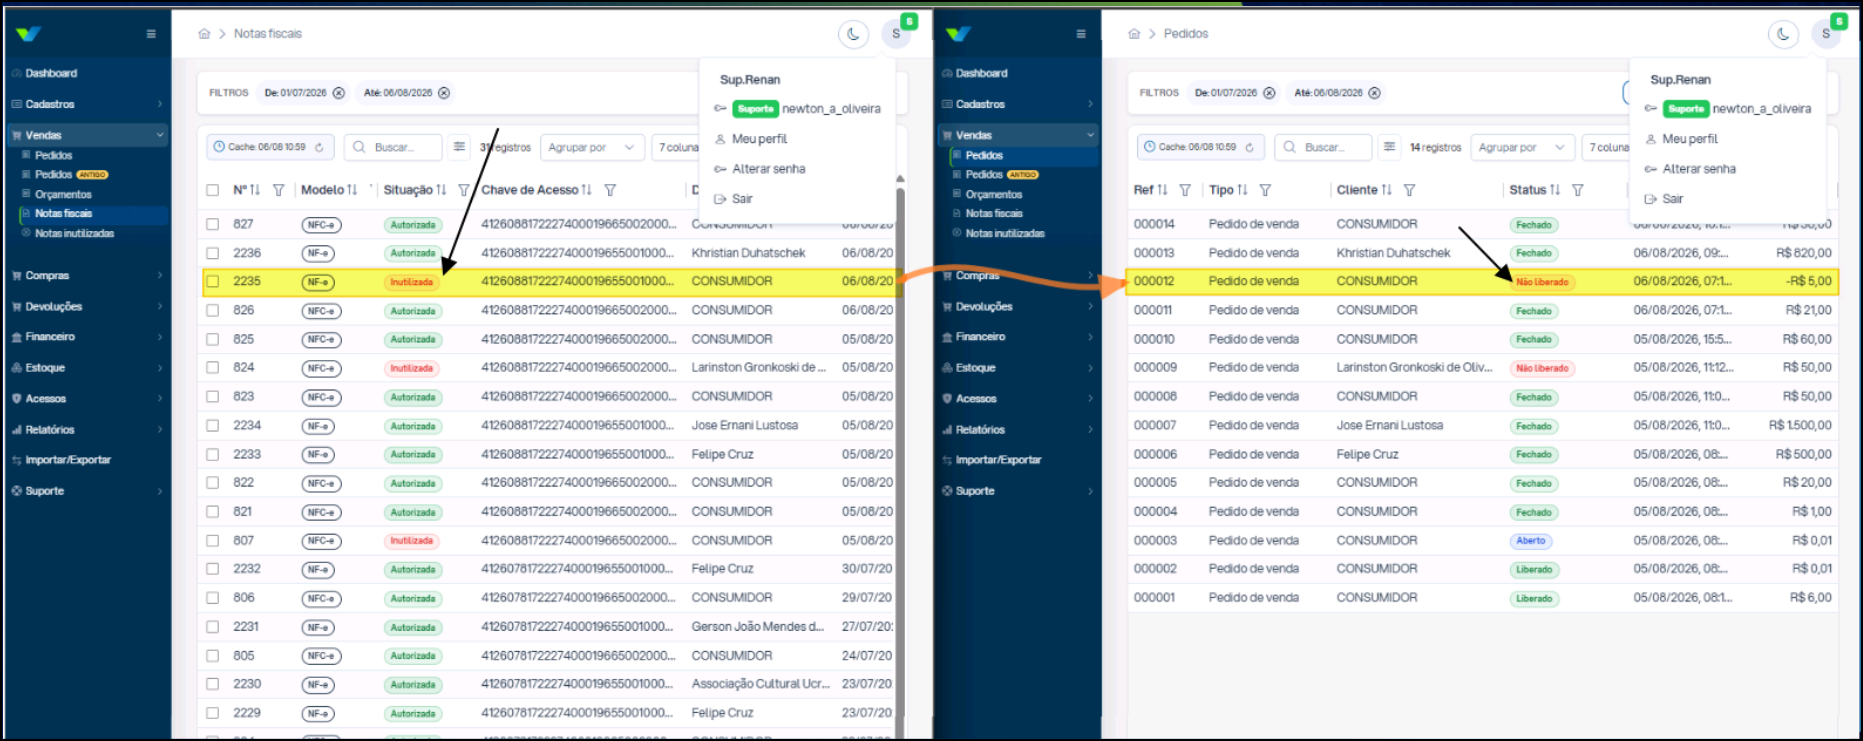Click Buscar search field in Pedidos window
This screenshot has width=1863, height=741.
(1323, 147)
